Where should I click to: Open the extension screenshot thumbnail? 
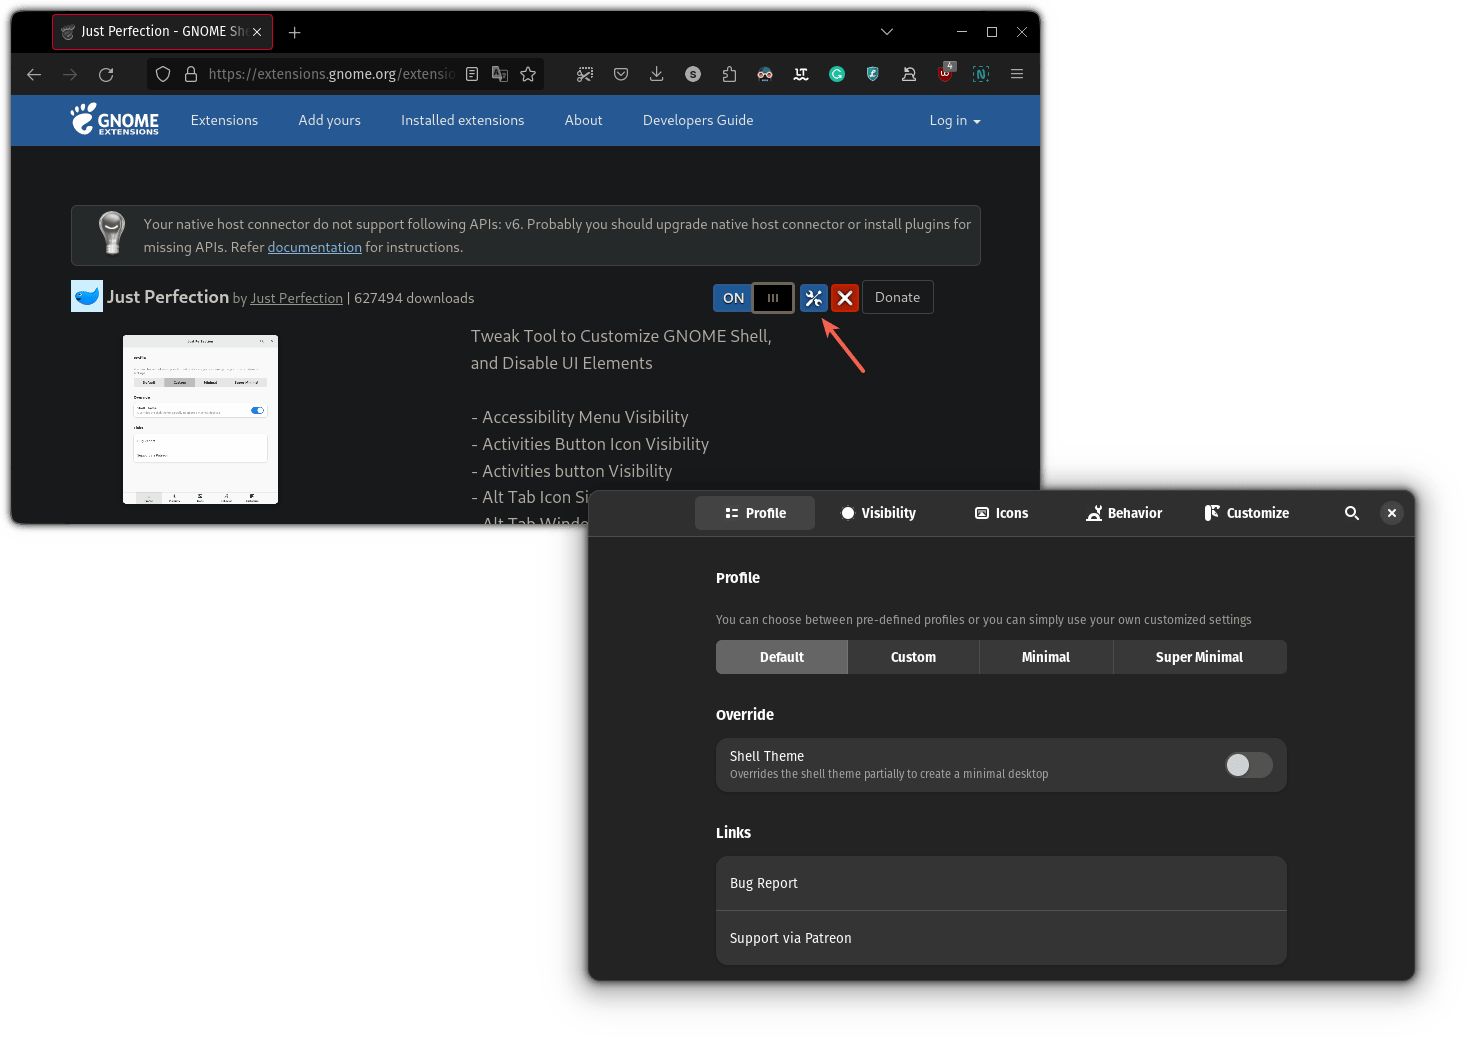[x=200, y=419]
